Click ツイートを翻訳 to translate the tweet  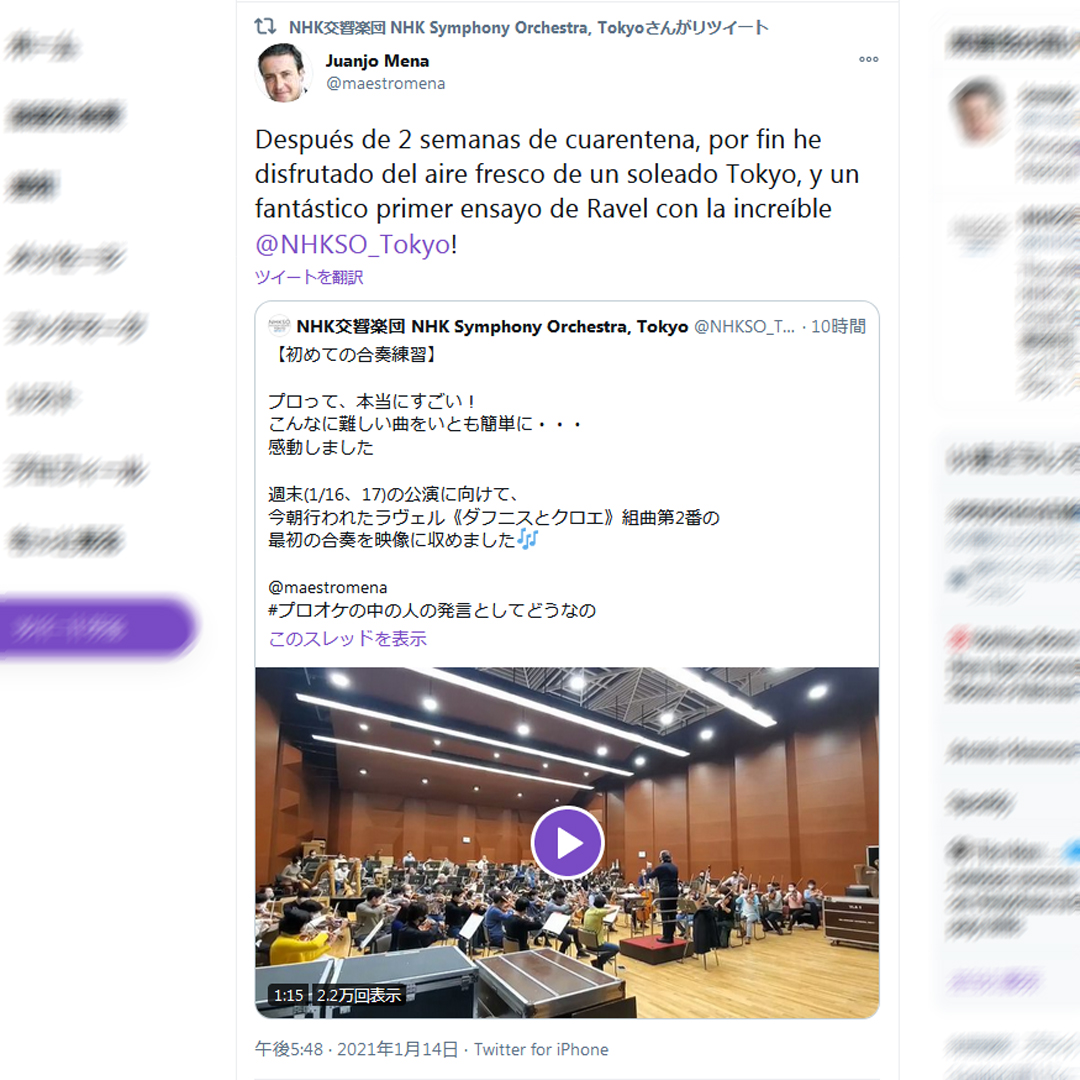click(309, 277)
